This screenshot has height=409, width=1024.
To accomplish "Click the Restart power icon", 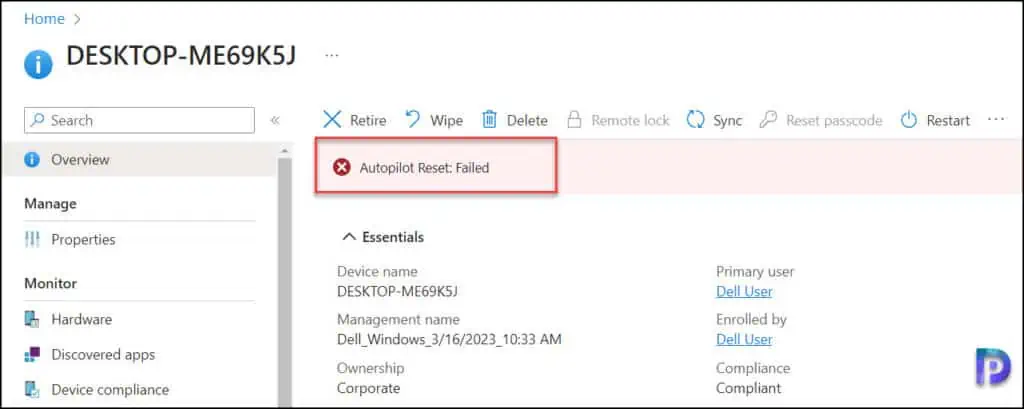I will 909,120.
